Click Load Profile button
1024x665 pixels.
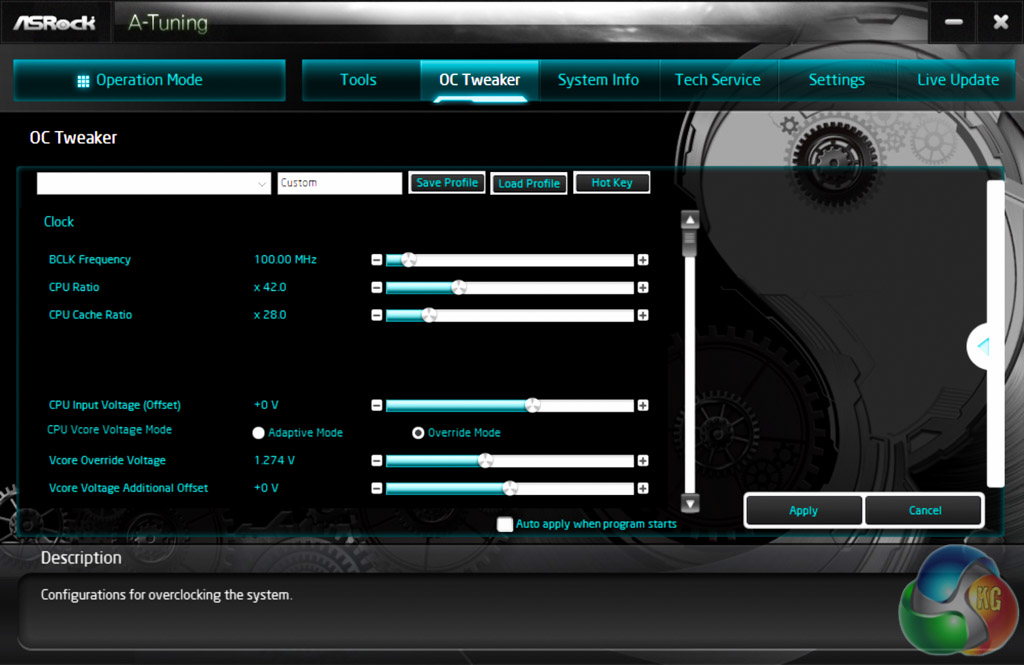pos(529,184)
